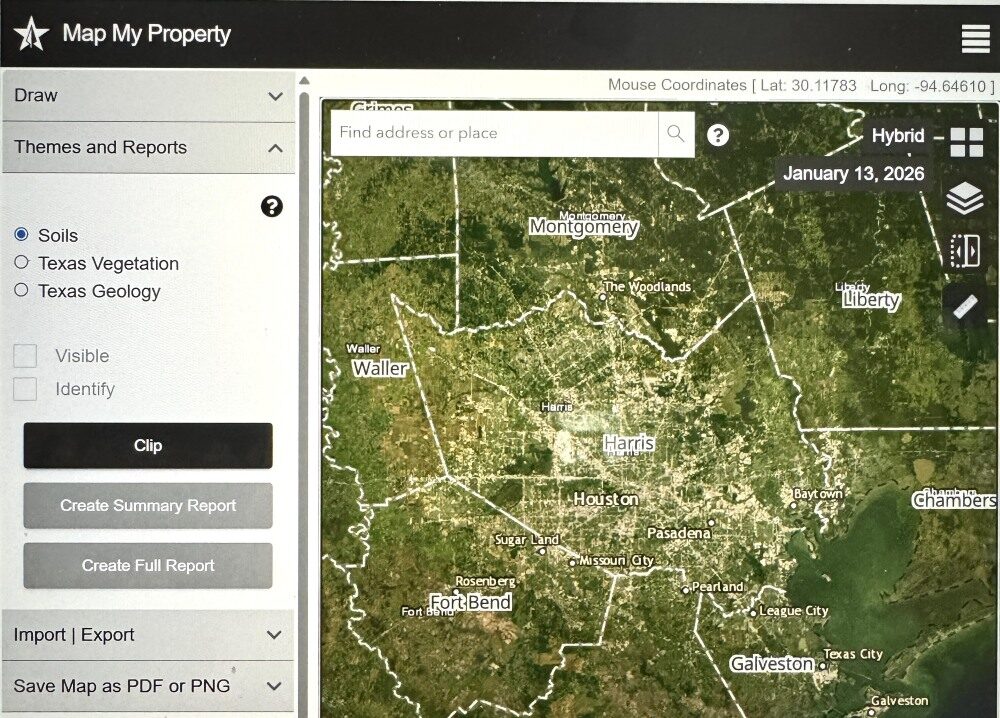Open the basemap gallery grid icon

click(x=966, y=142)
